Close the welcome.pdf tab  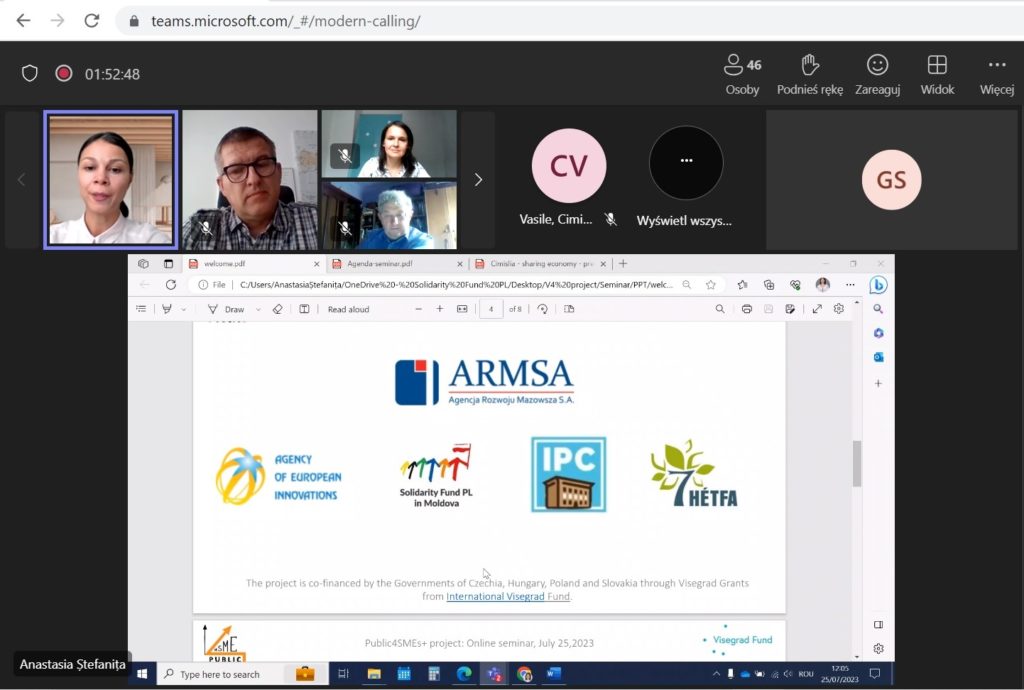(x=317, y=264)
